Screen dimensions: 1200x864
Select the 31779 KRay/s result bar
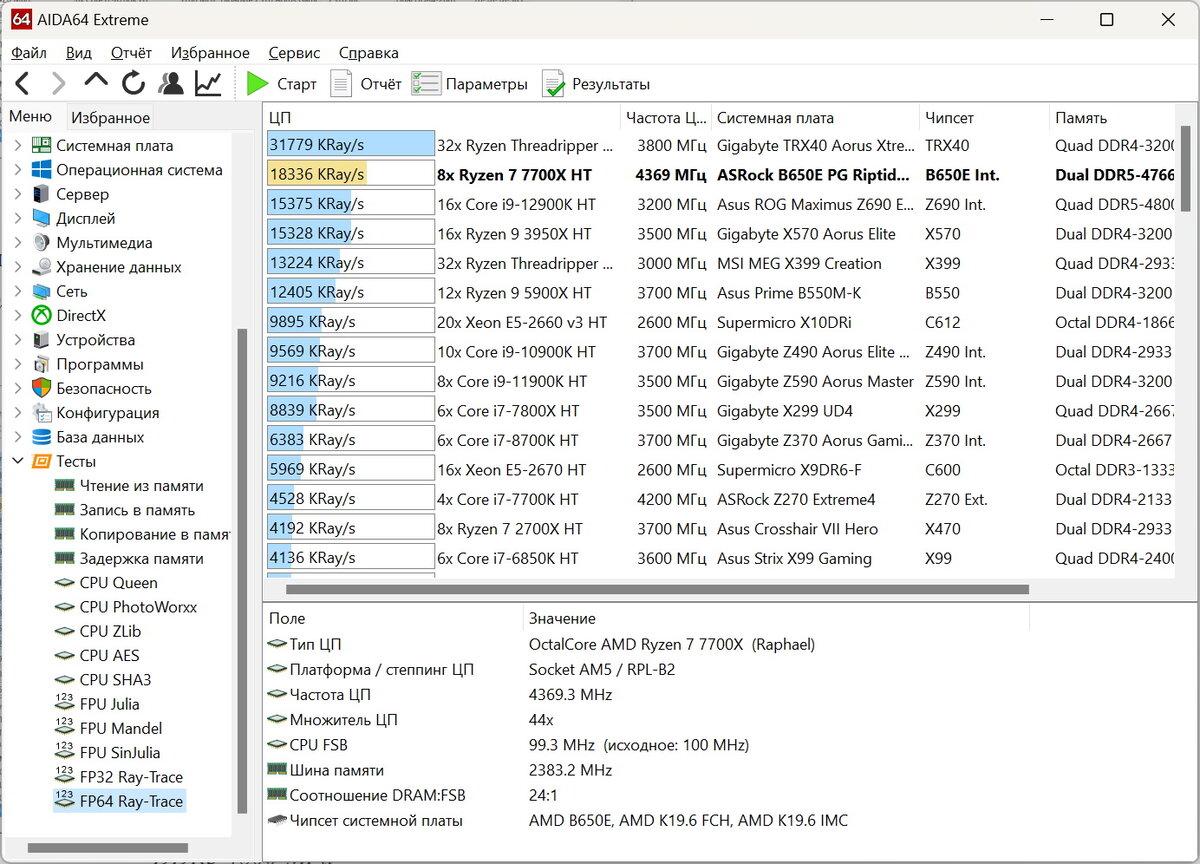[x=351, y=145]
